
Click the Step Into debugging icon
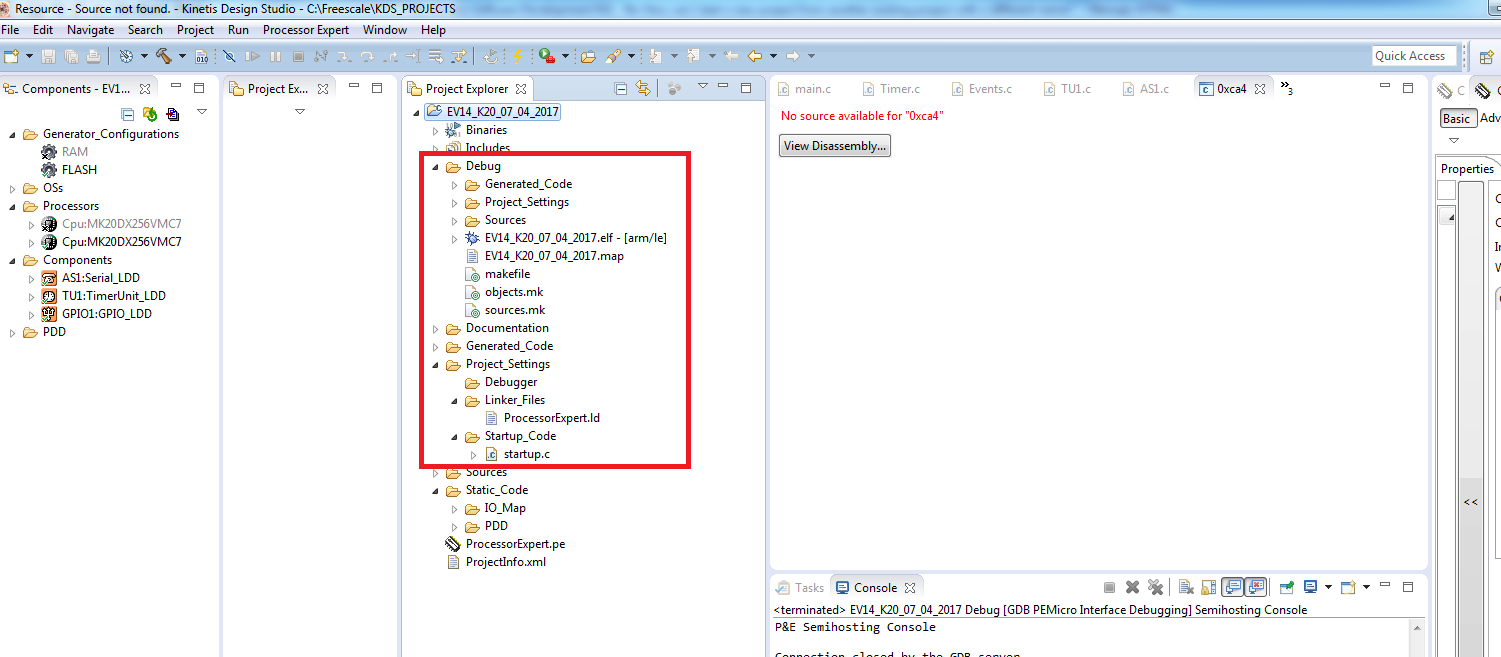[345, 56]
